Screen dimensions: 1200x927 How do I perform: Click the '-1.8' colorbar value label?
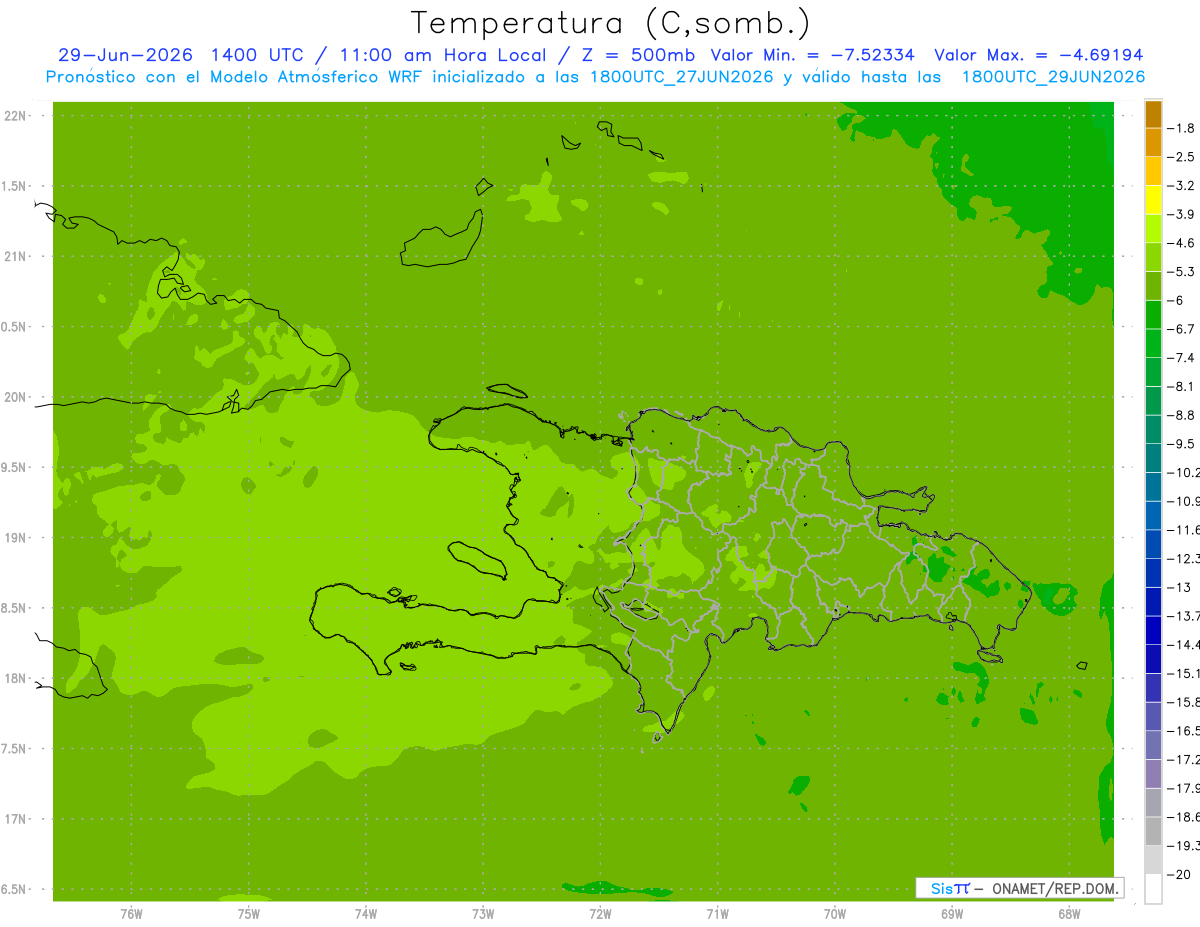coord(1183,128)
